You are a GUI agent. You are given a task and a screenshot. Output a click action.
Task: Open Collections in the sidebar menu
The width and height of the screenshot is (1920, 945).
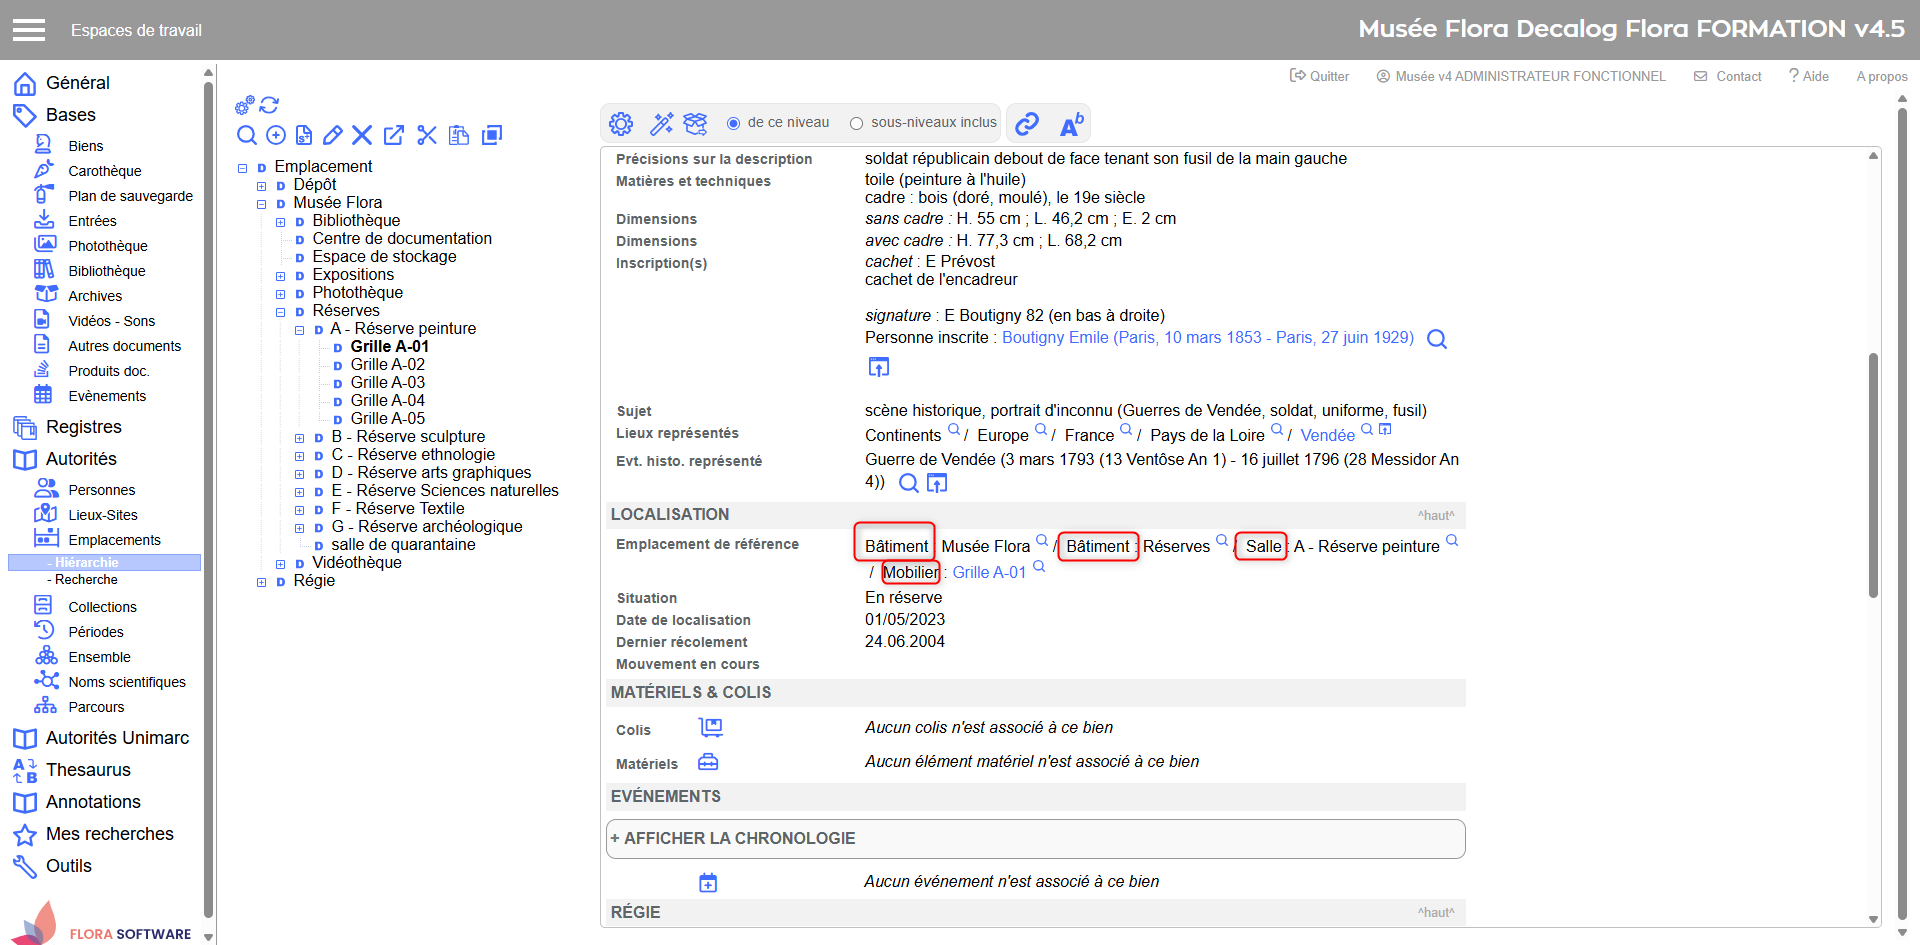[102, 607]
